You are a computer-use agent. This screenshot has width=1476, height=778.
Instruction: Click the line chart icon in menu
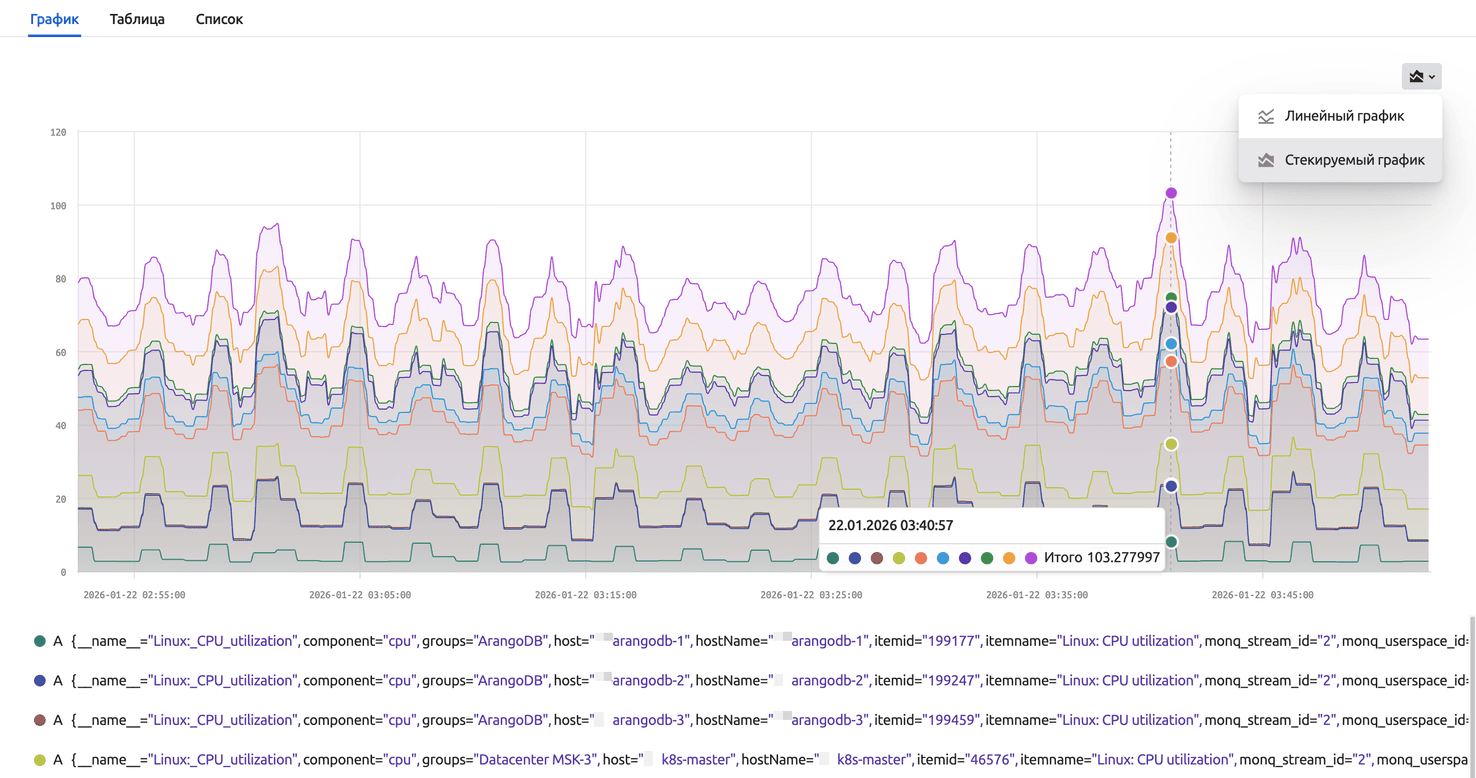pyautogui.click(x=1266, y=116)
